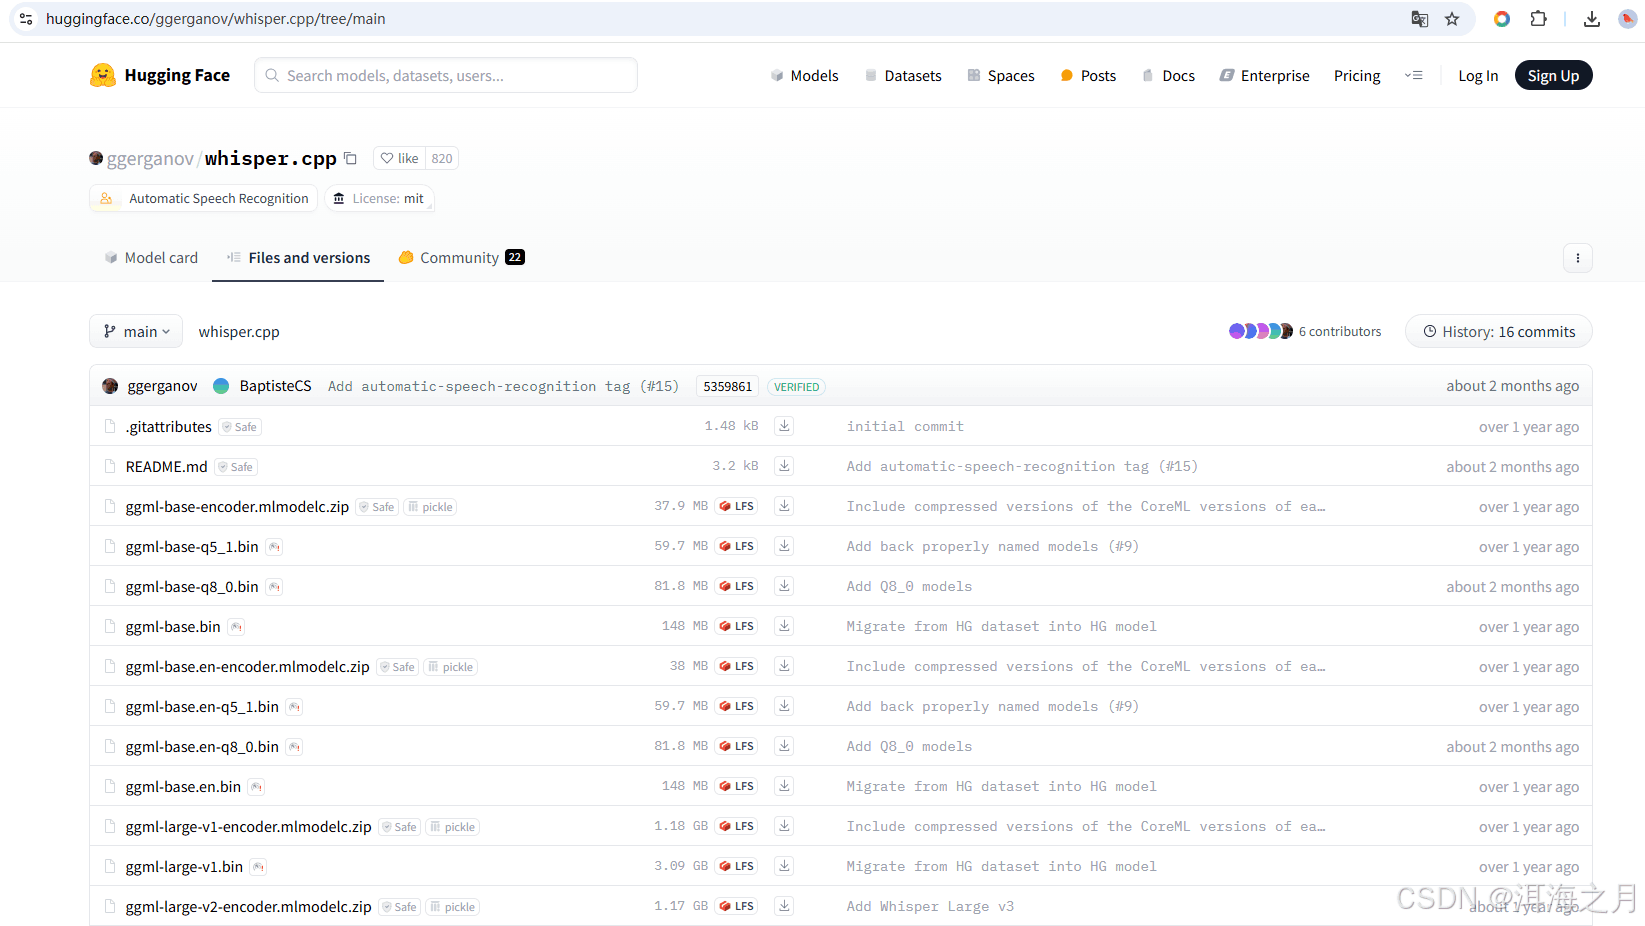Open History: 16 commits
Screen dimensions: 1645x926
coord(1498,332)
